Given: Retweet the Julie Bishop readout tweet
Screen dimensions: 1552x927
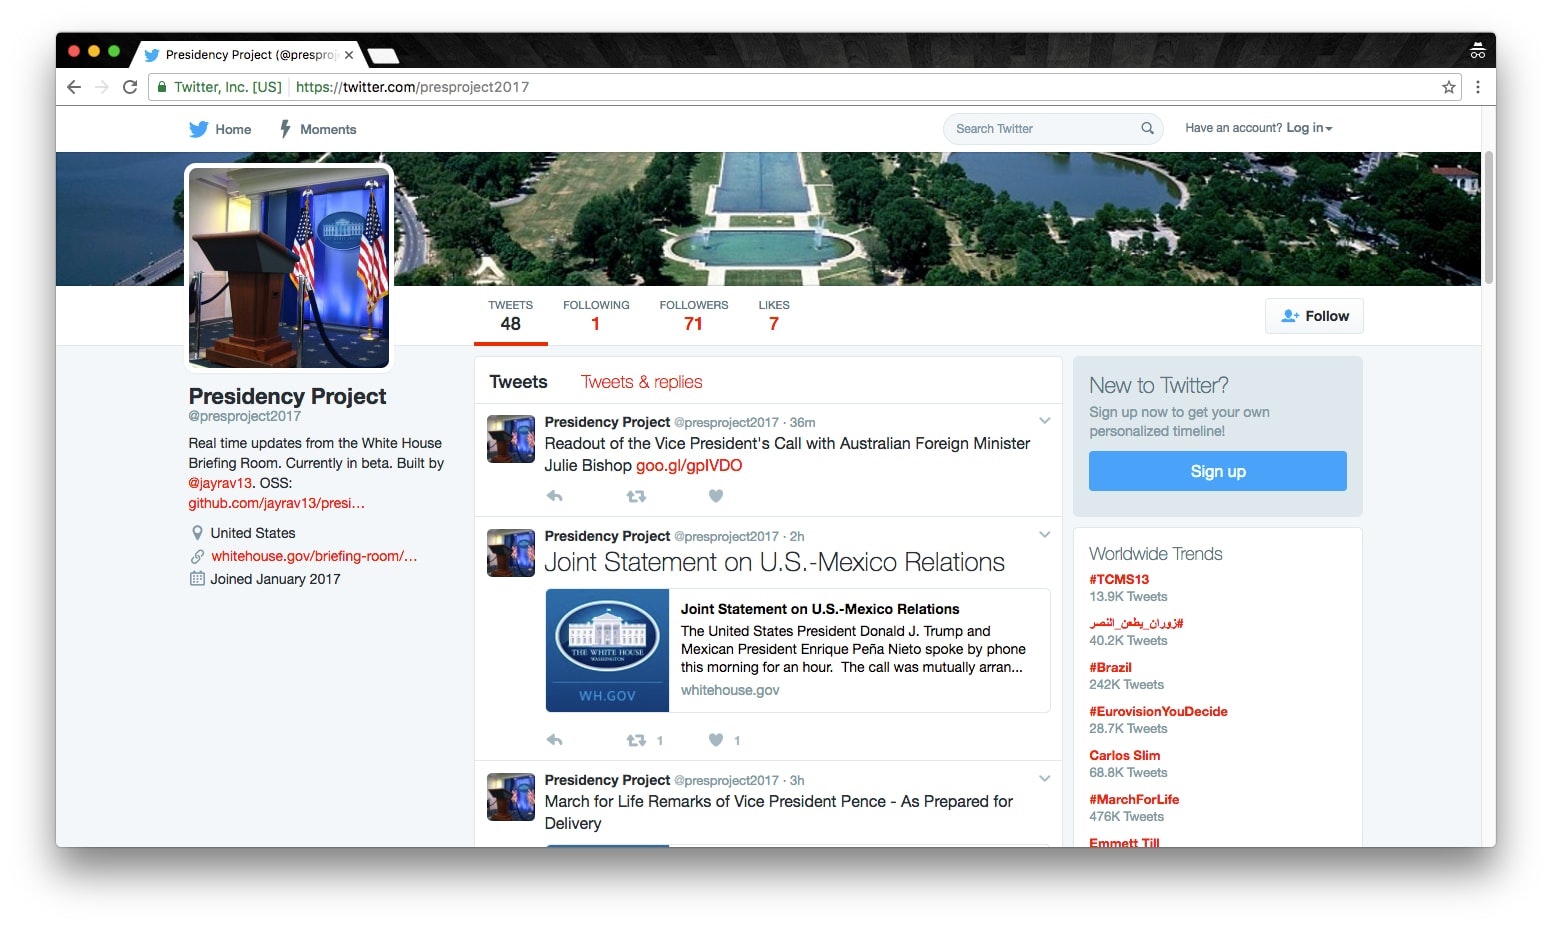Looking at the screenshot, I should click(x=636, y=496).
